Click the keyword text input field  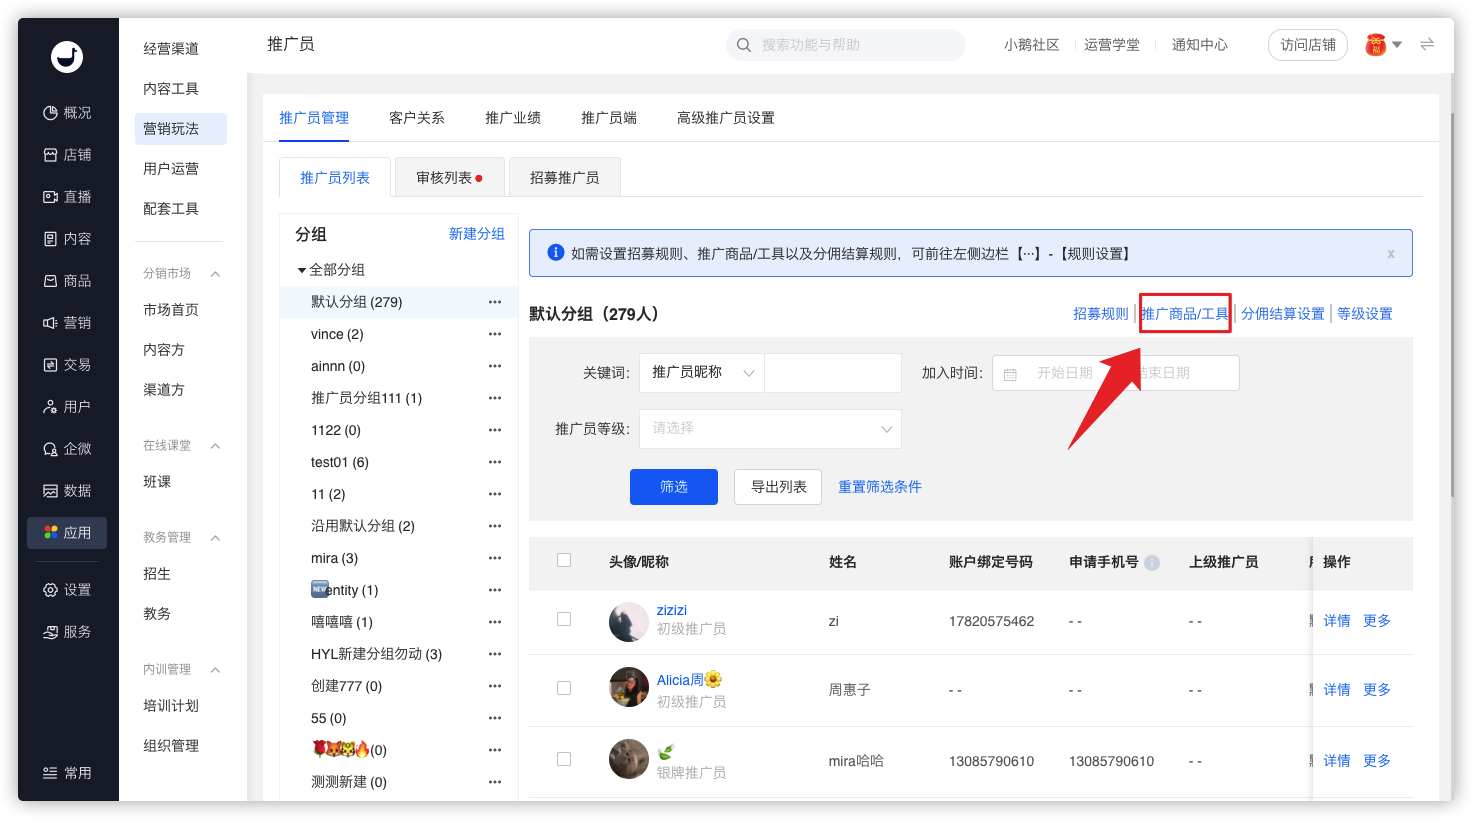click(x=833, y=373)
